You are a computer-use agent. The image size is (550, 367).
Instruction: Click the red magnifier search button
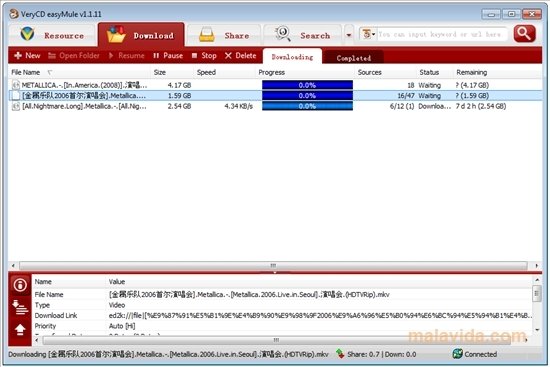(524, 34)
